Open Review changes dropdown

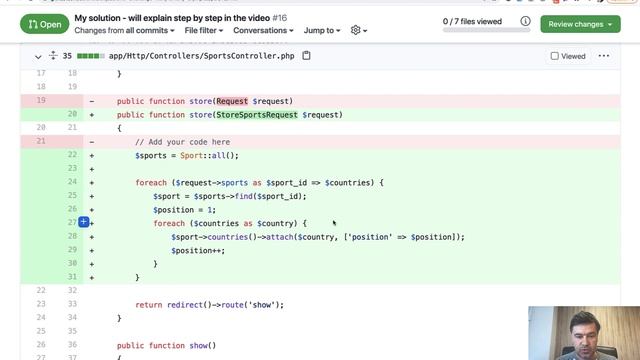coord(580,24)
